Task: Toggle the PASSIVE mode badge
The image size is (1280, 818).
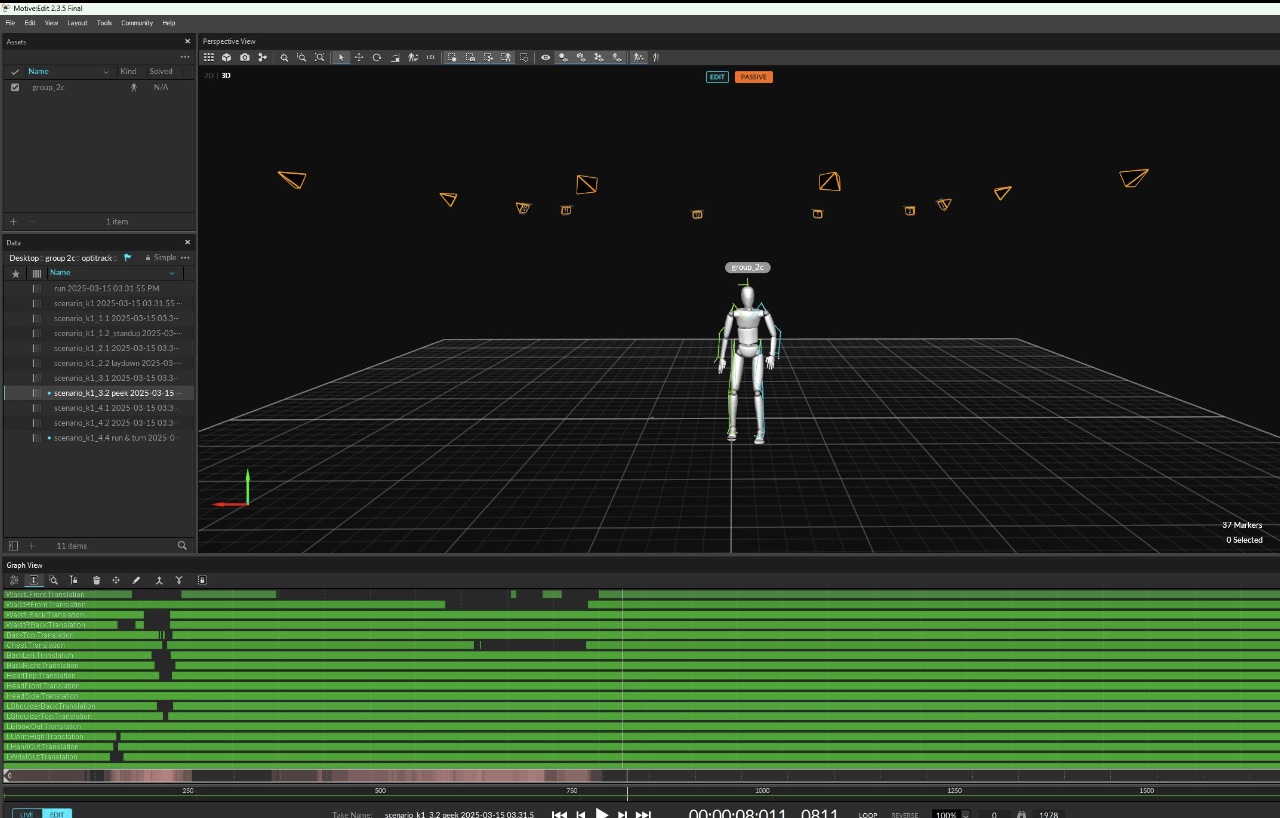Action: [754, 77]
